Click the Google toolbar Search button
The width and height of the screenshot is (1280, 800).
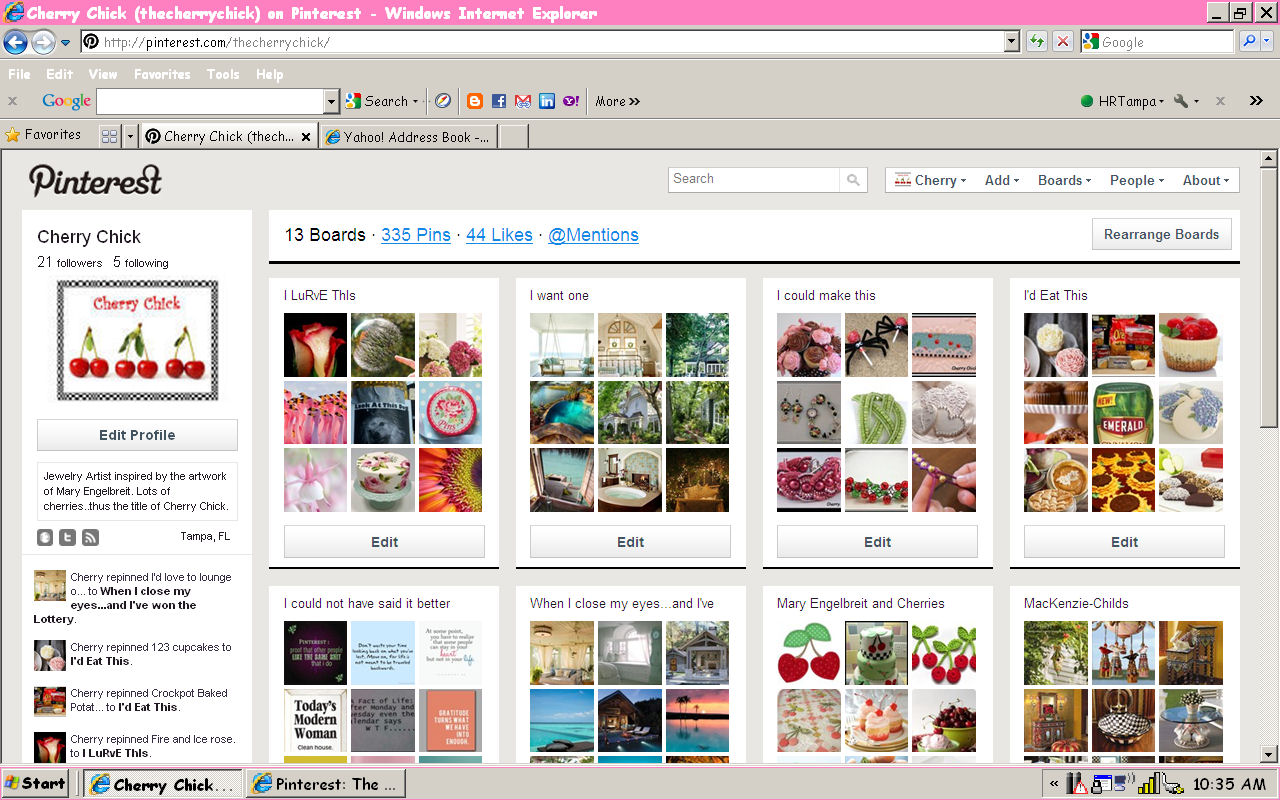[382, 101]
